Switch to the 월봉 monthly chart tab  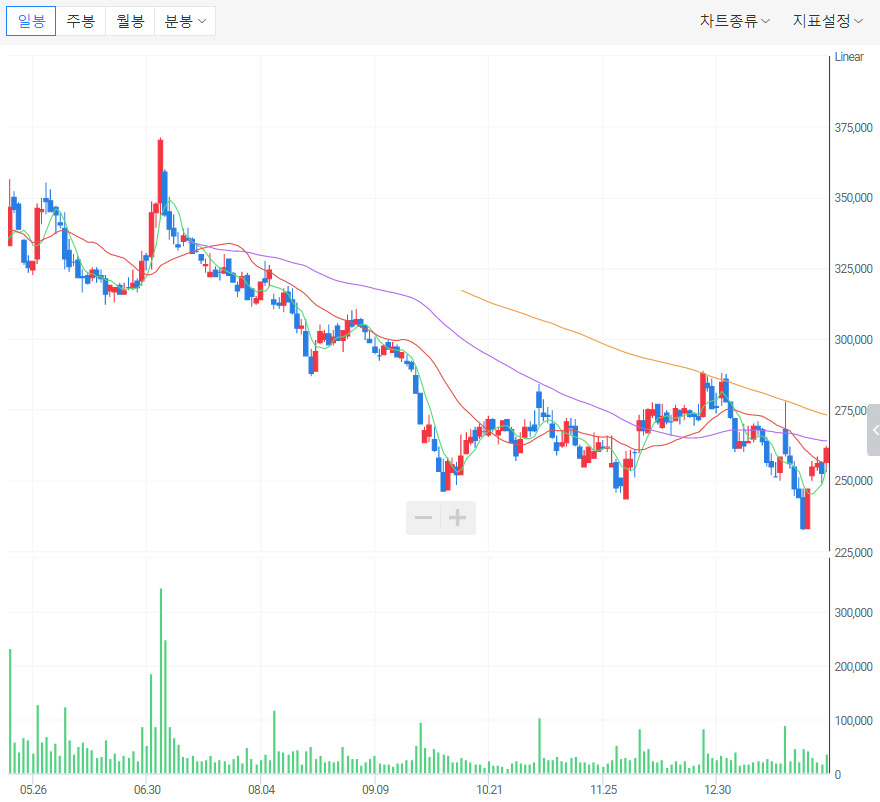(x=130, y=21)
